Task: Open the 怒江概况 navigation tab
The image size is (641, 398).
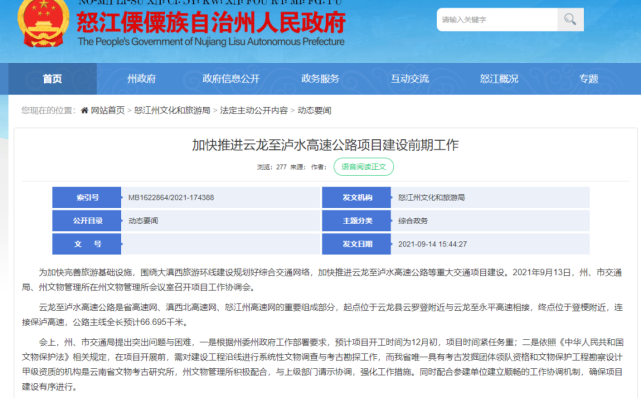Action: pos(499,79)
